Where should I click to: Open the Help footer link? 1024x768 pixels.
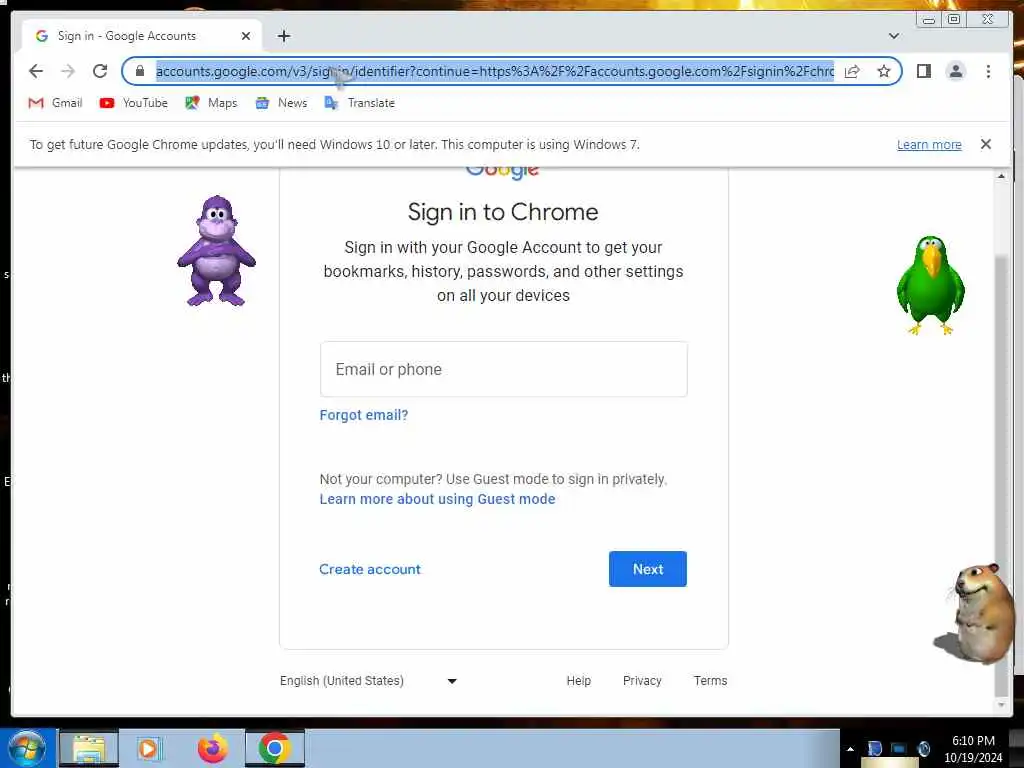pos(579,680)
